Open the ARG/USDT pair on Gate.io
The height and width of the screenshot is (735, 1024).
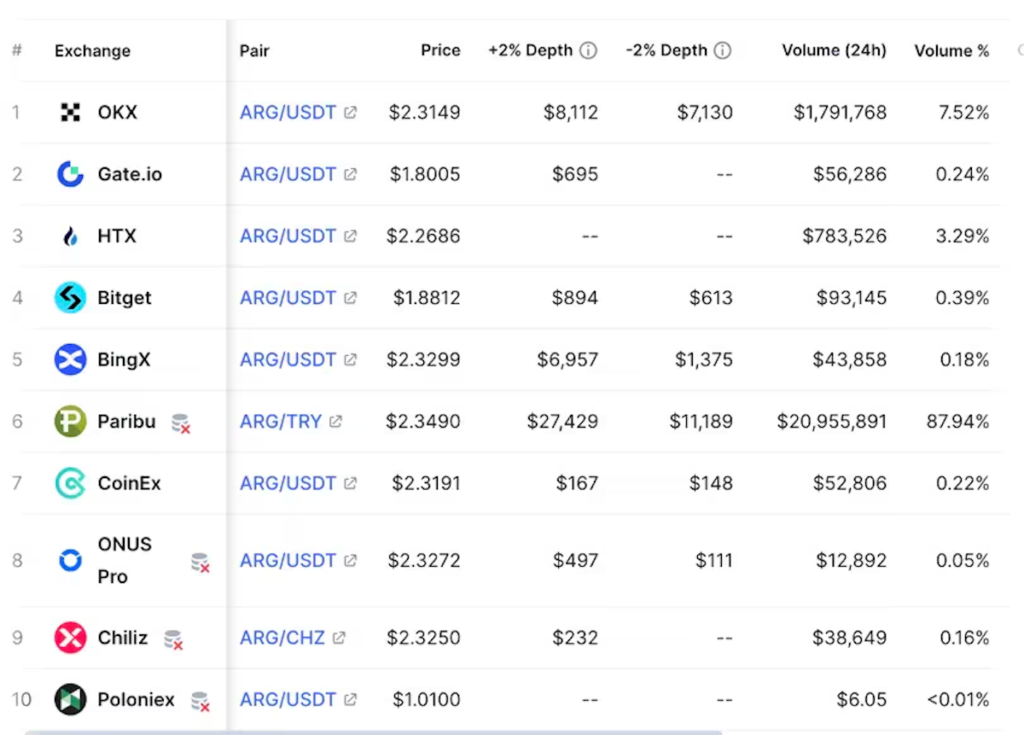coord(288,174)
